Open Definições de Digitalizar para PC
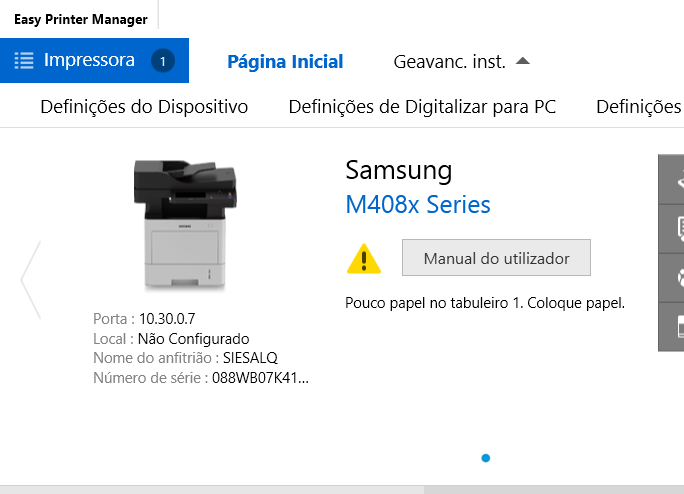 pyautogui.click(x=422, y=107)
